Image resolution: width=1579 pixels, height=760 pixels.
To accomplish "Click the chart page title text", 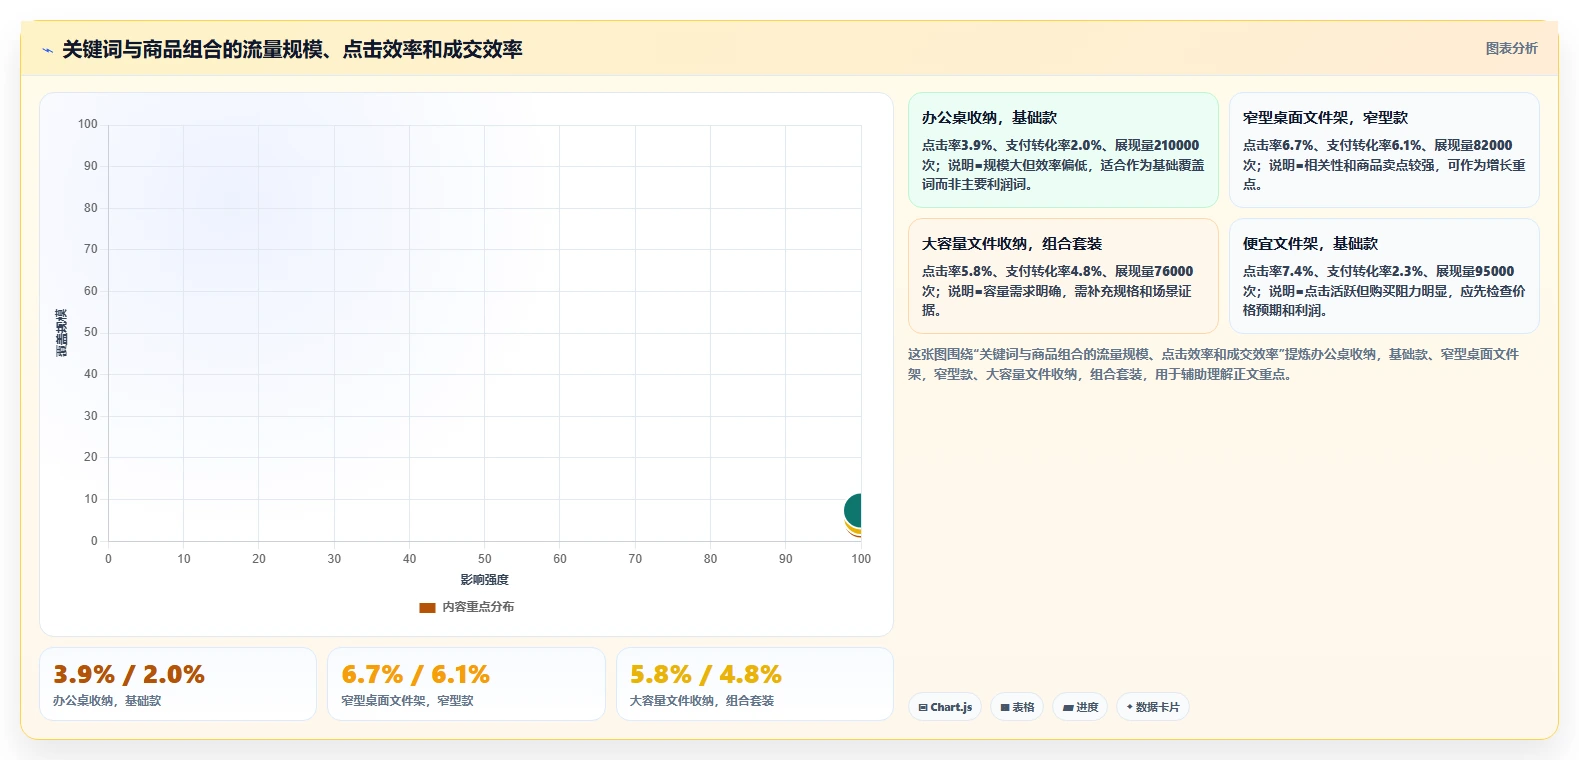I will tap(292, 50).
